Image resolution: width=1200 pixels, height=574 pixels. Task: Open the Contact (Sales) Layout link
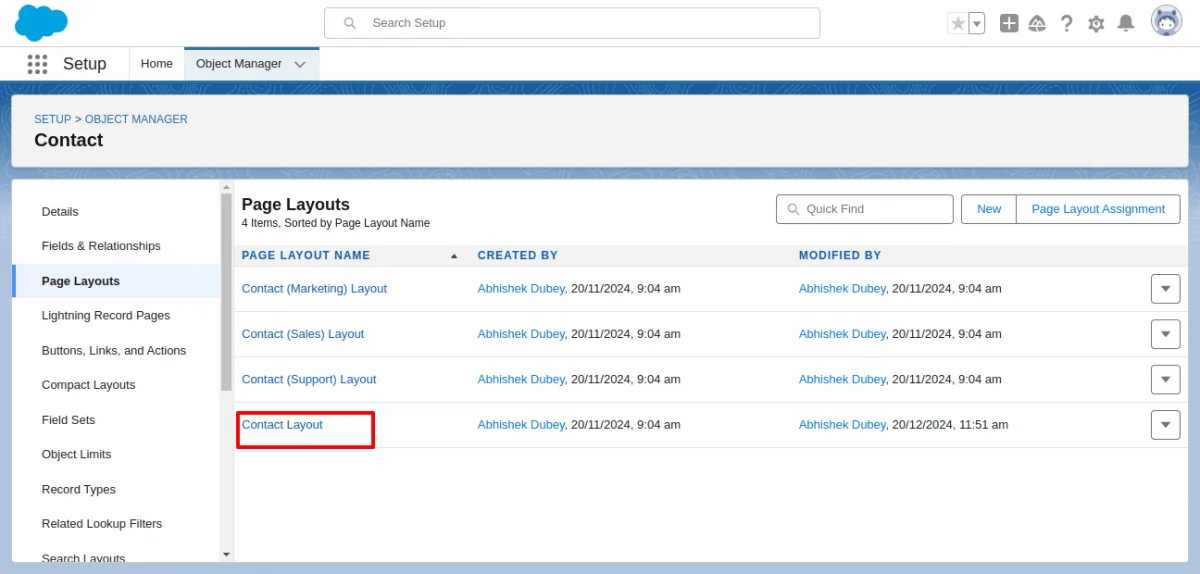click(303, 334)
